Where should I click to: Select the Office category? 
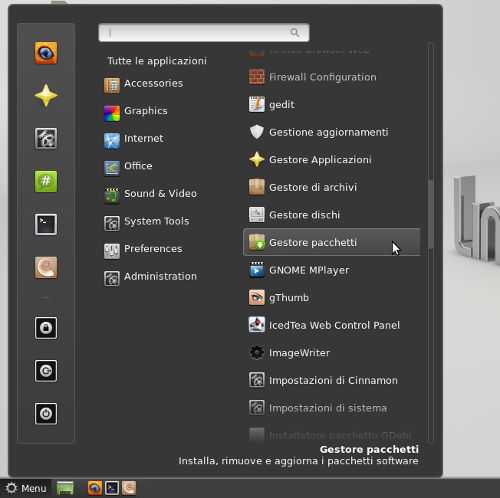pyautogui.click(x=138, y=166)
